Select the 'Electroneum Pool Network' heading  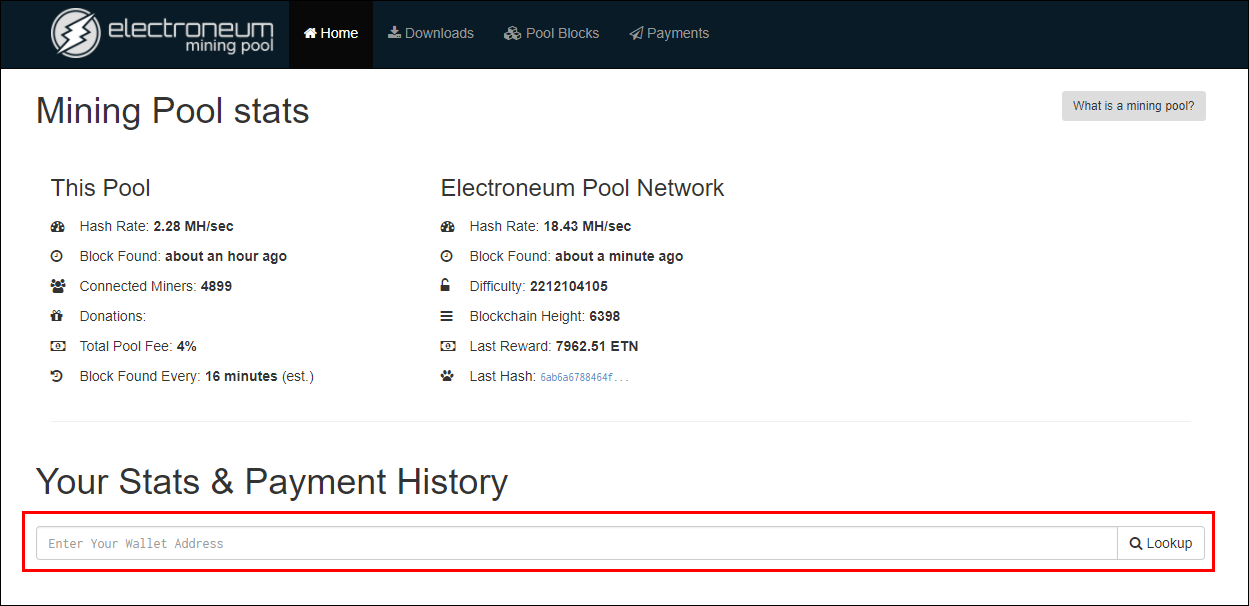click(582, 188)
